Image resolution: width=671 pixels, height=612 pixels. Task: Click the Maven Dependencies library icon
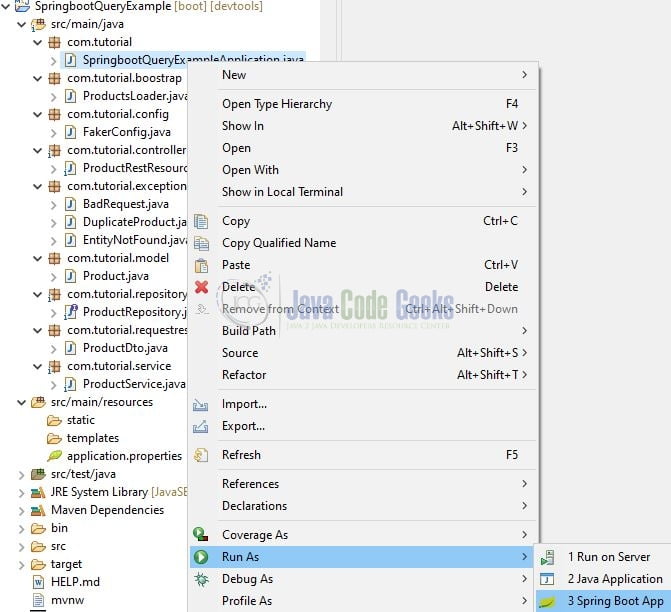(x=38, y=511)
